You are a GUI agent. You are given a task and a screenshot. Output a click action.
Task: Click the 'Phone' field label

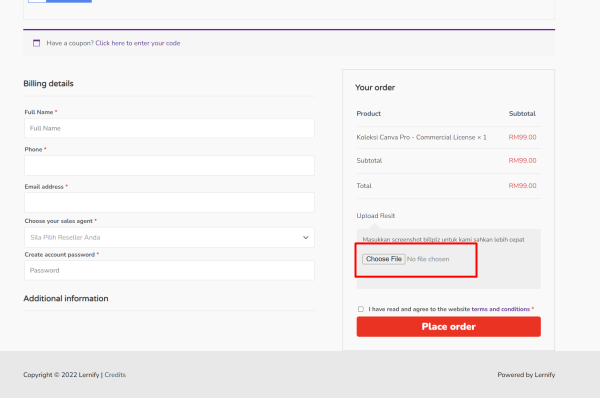point(33,149)
